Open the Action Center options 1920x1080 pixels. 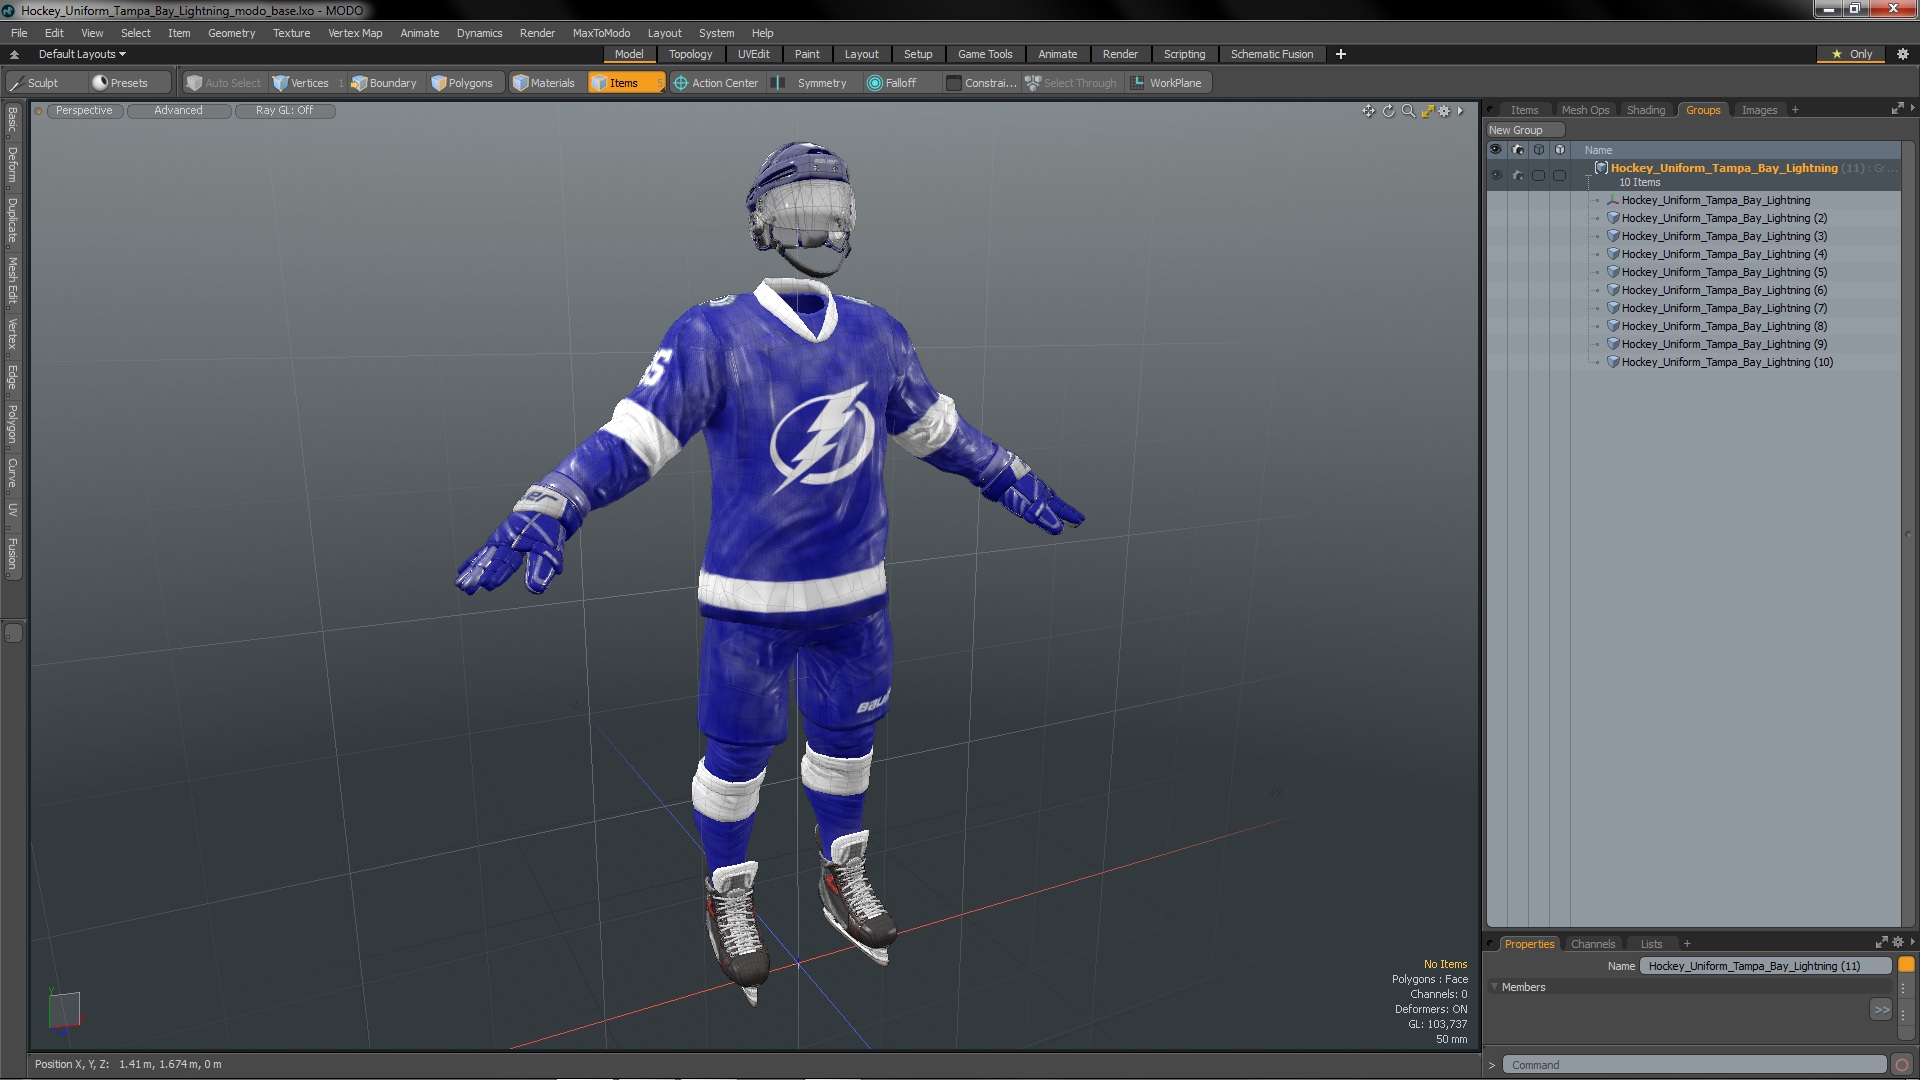point(716,83)
